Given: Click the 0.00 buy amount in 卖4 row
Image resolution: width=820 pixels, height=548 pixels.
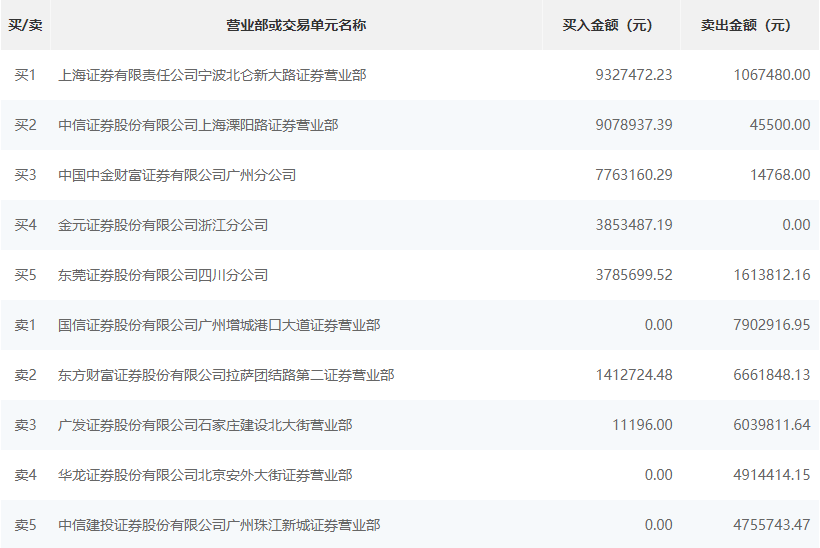Looking at the screenshot, I should [x=658, y=475].
